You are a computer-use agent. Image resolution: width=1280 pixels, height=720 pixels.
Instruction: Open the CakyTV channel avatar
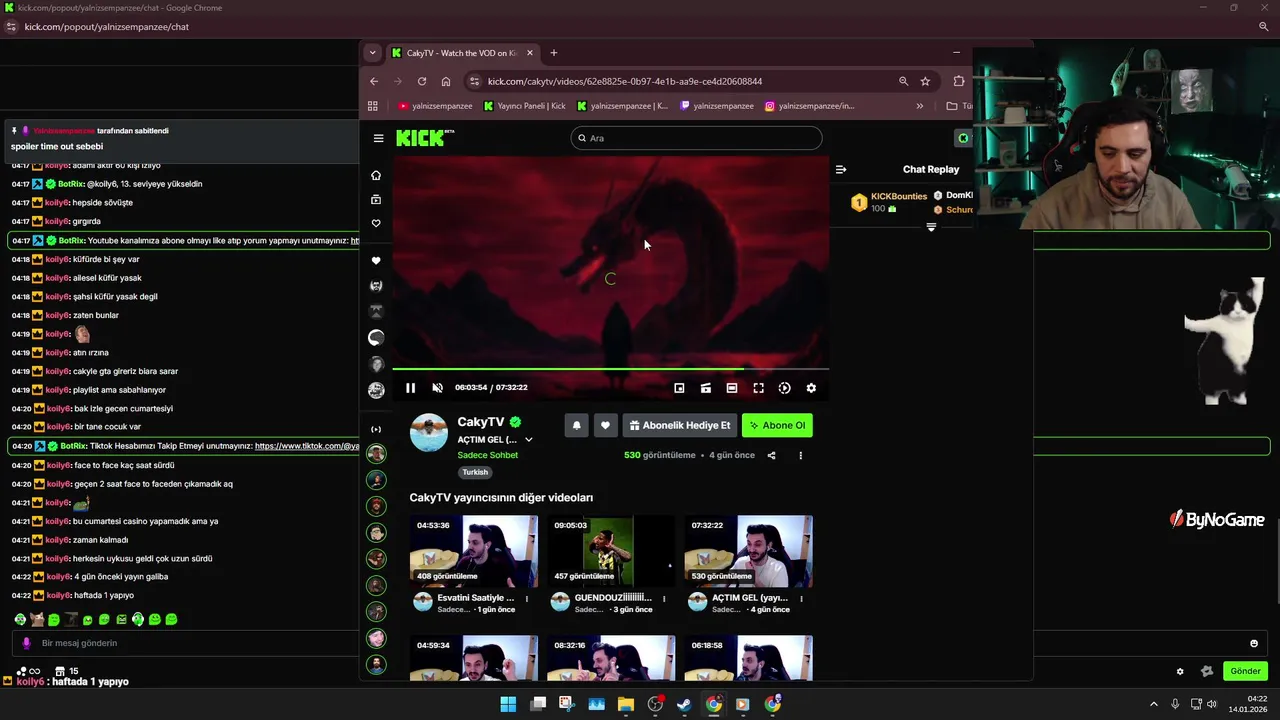coord(429,433)
